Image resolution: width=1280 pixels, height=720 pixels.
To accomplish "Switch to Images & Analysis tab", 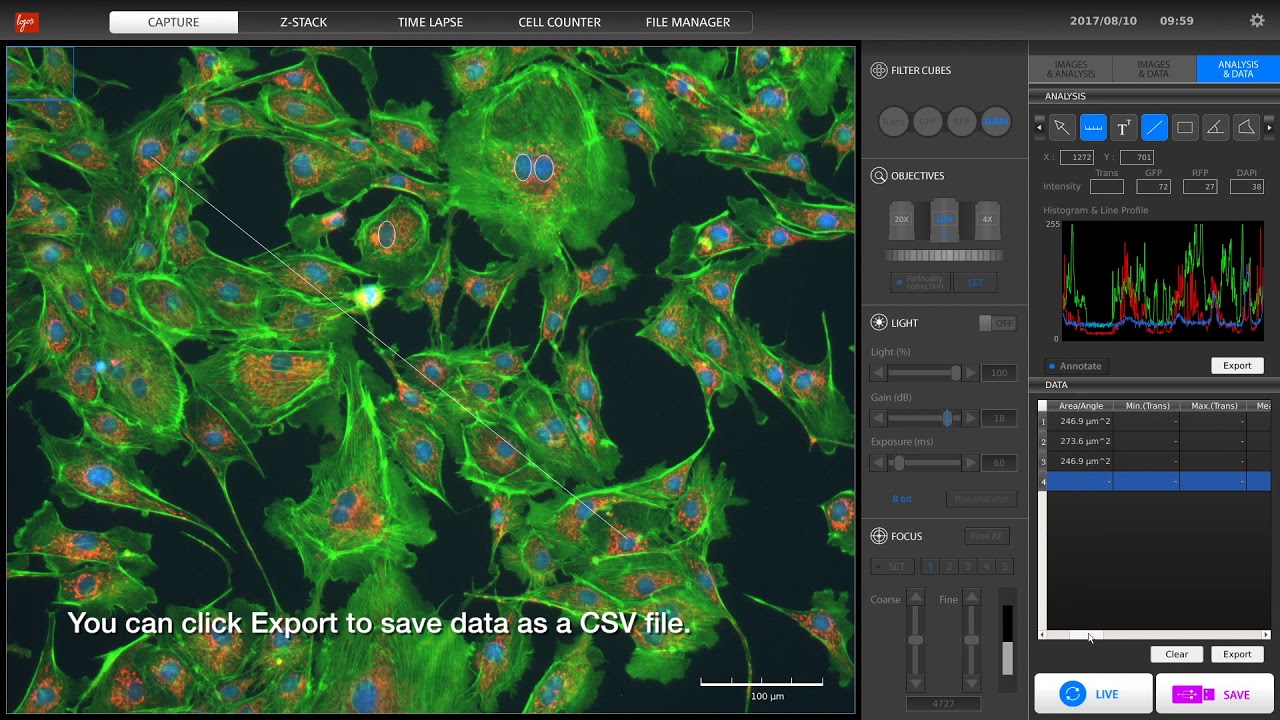I will (1071, 69).
